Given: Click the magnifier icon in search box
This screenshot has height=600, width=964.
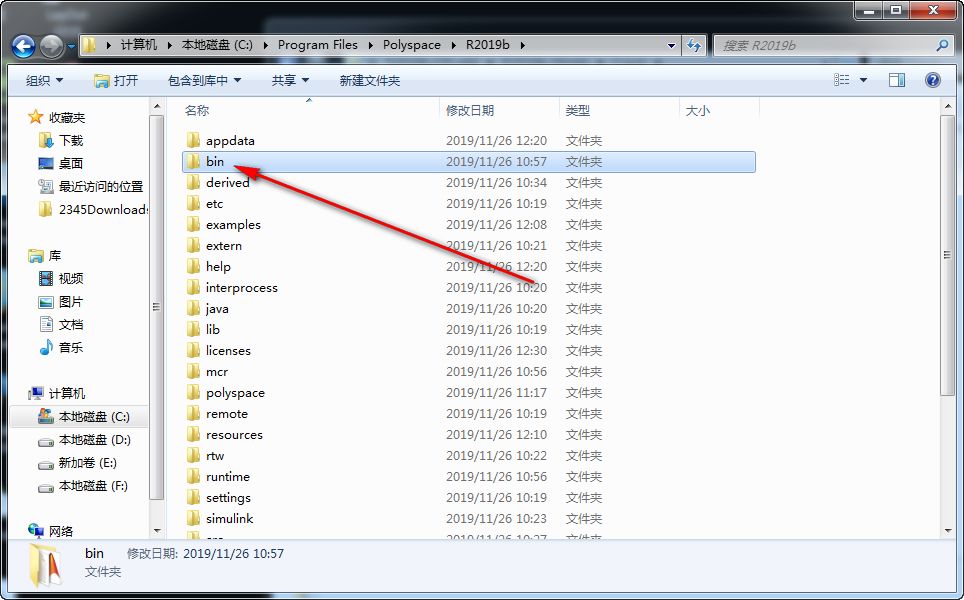Looking at the screenshot, I should pos(942,45).
